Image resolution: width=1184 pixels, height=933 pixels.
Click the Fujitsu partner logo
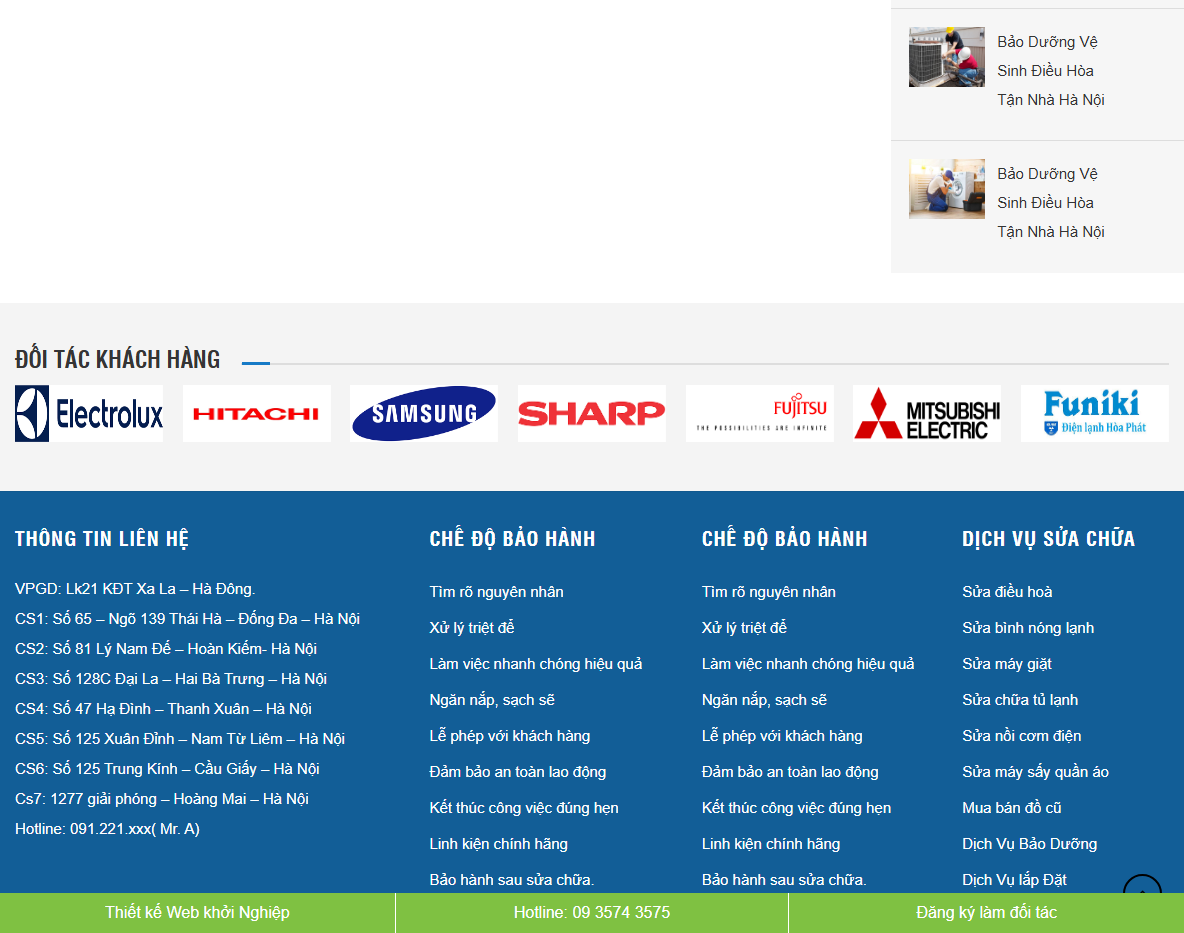pos(759,414)
